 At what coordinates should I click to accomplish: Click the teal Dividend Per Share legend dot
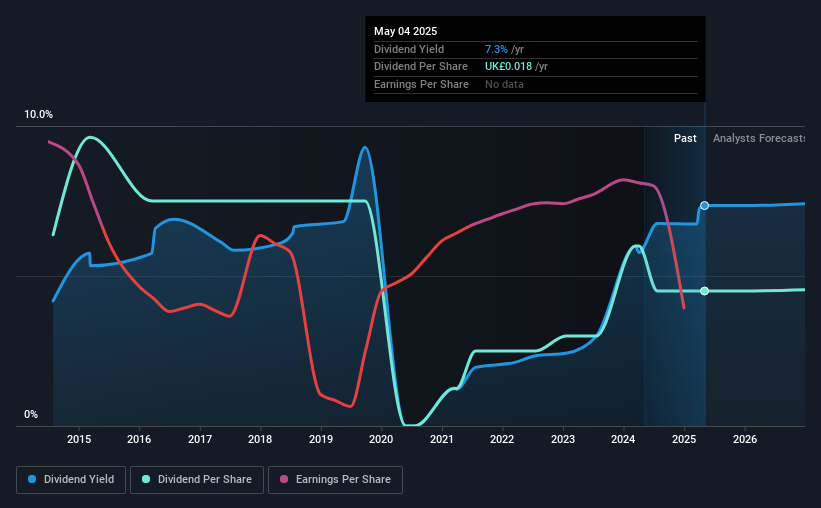pyautogui.click(x=146, y=479)
